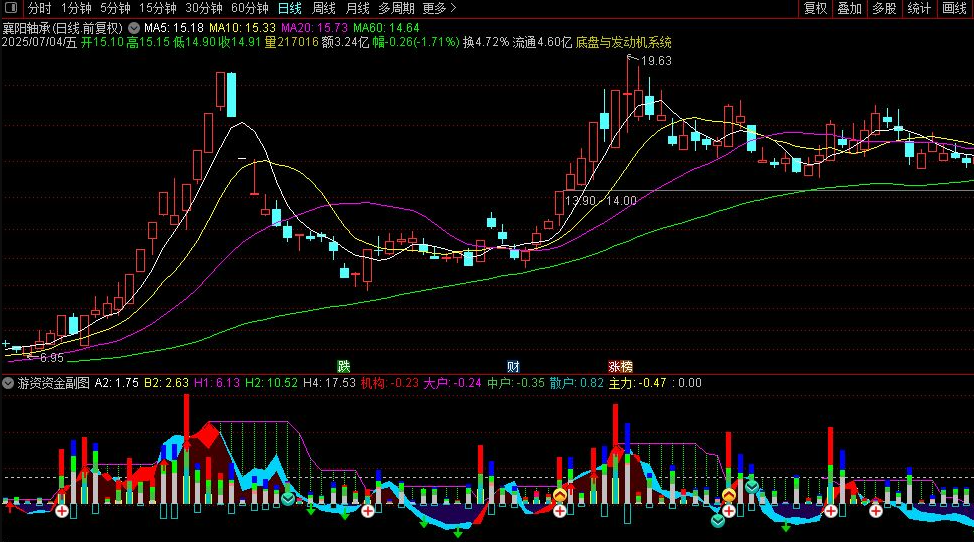Image resolution: width=974 pixels, height=542 pixels.
Task: Click the MA60: 14.64 label
Action: pos(386,28)
